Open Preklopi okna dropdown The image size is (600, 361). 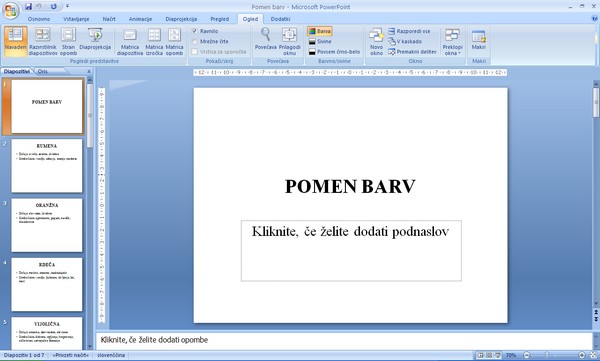coord(452,41)
